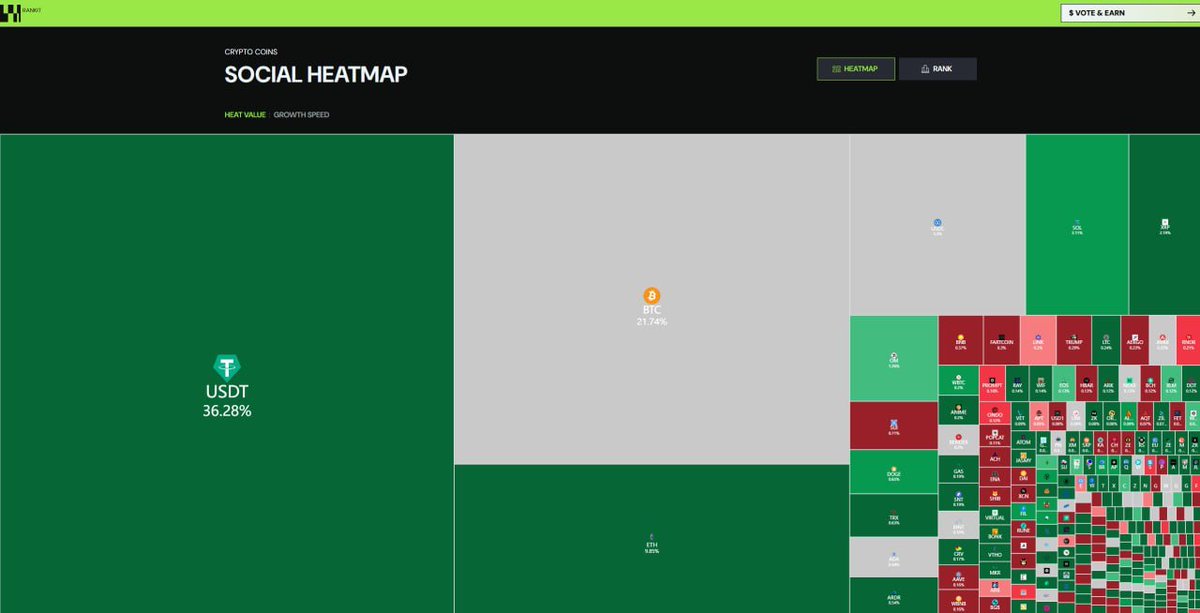Open the SHIB red tile

(995, 497)
